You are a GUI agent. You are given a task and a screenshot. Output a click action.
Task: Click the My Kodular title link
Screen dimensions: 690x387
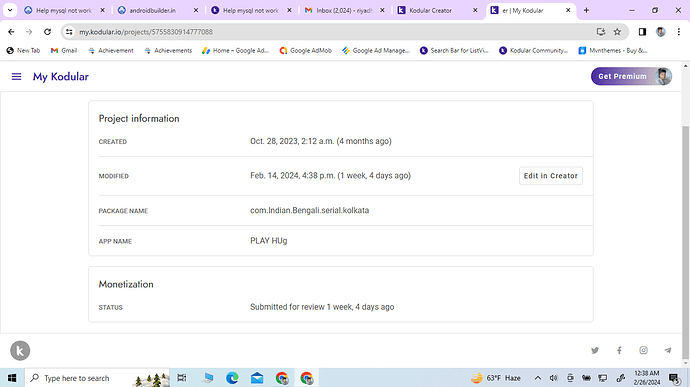[x=61, y=77]
